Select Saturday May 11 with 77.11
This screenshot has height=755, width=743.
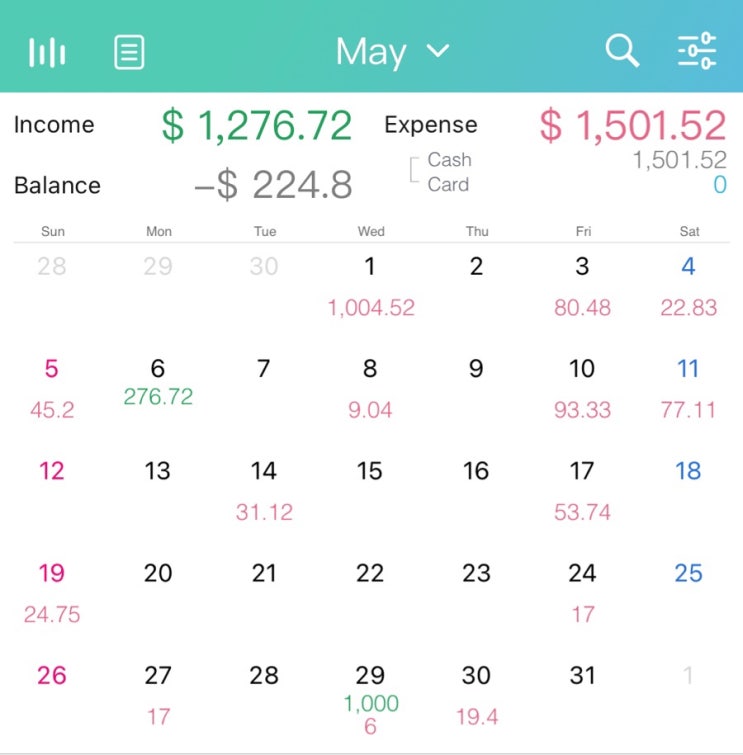point(688,389)
